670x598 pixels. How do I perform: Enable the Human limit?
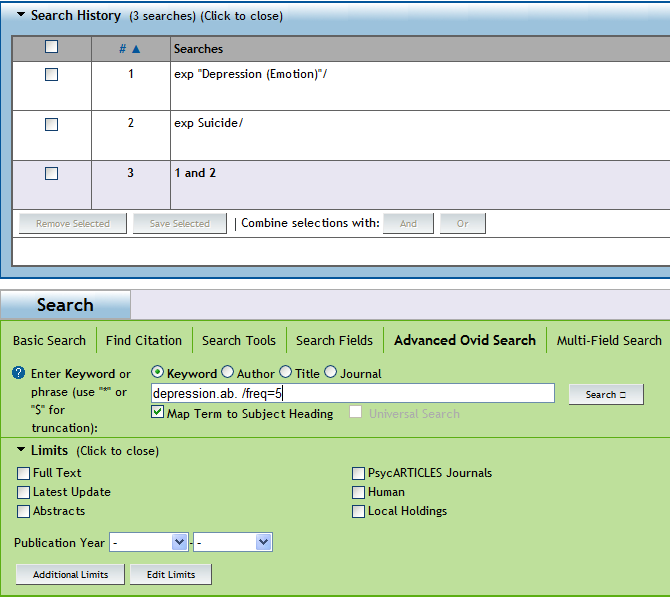coord(358,492)
